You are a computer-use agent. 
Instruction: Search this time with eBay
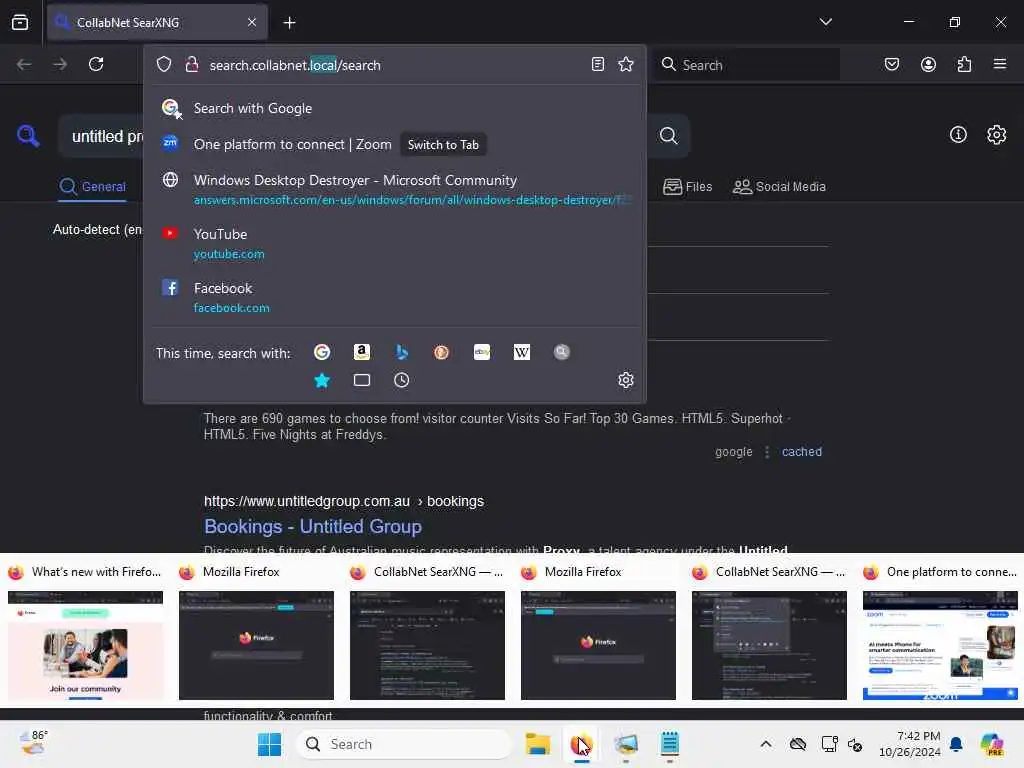482,352
